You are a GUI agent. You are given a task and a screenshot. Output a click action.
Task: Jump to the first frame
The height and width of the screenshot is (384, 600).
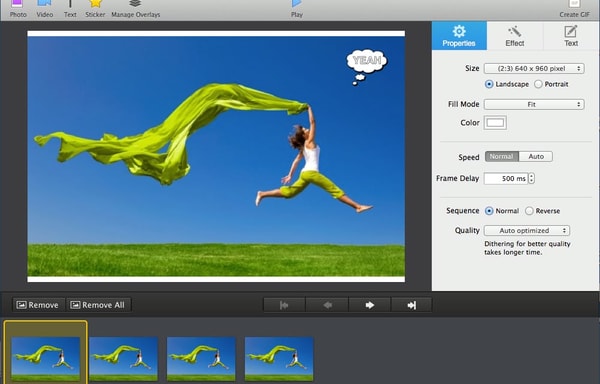pos(284,305)
